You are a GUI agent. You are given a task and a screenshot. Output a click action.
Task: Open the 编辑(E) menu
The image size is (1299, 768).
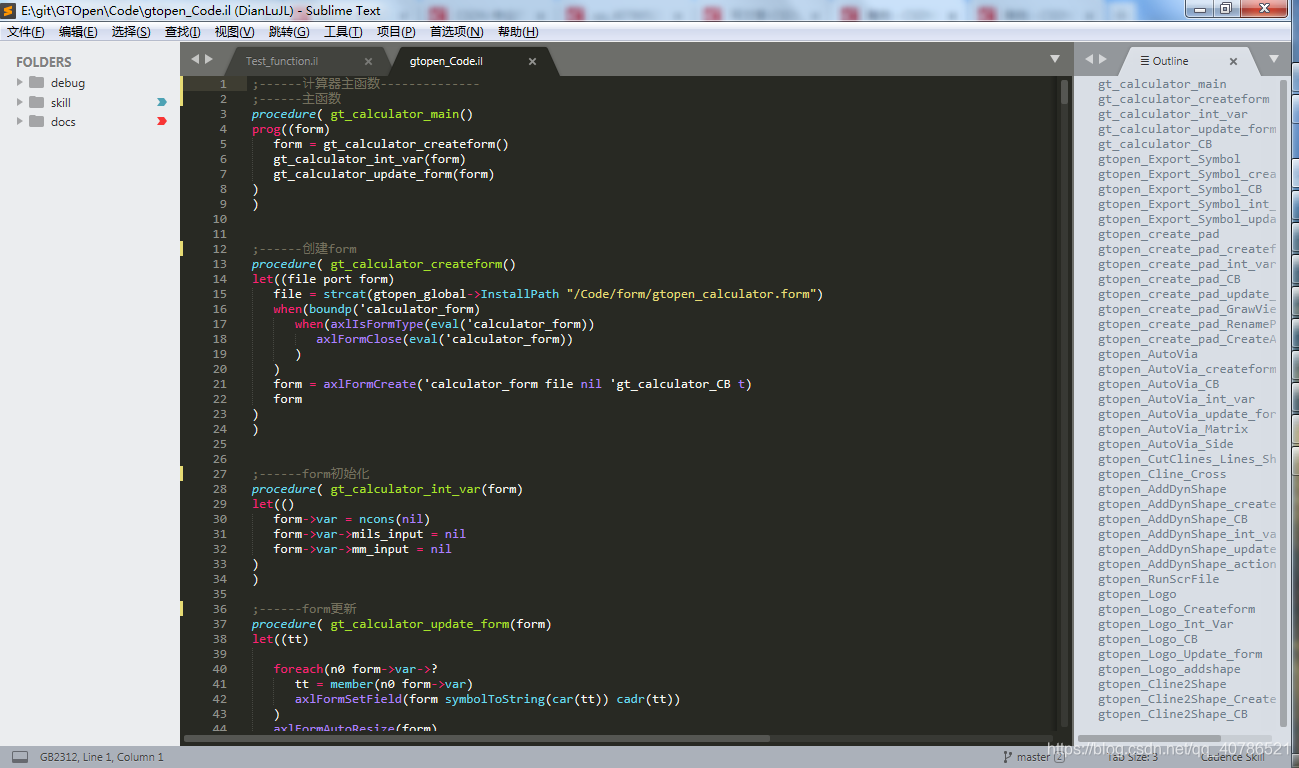pyautogui.click(x=78, y=32)
